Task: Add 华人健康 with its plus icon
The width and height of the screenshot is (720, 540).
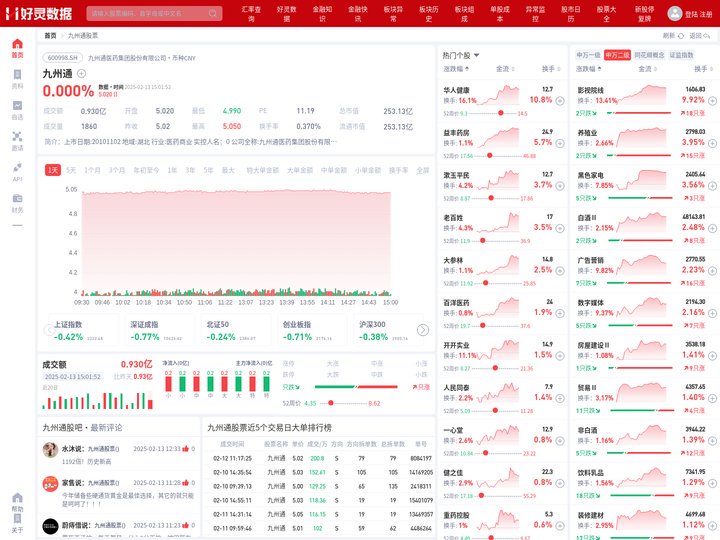Action: [560, 101]
